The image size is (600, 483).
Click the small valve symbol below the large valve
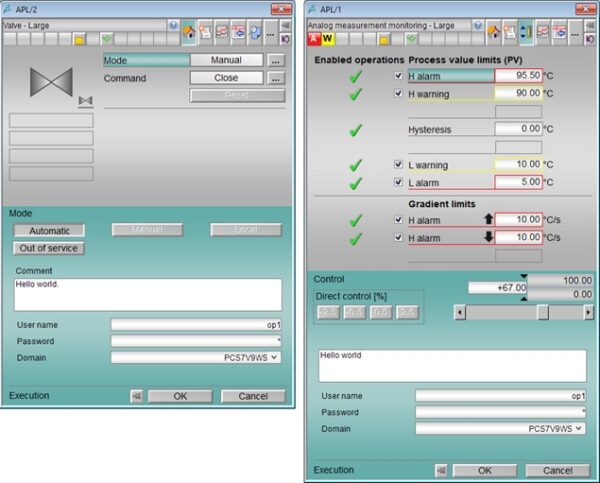click(x=86, y=101)
